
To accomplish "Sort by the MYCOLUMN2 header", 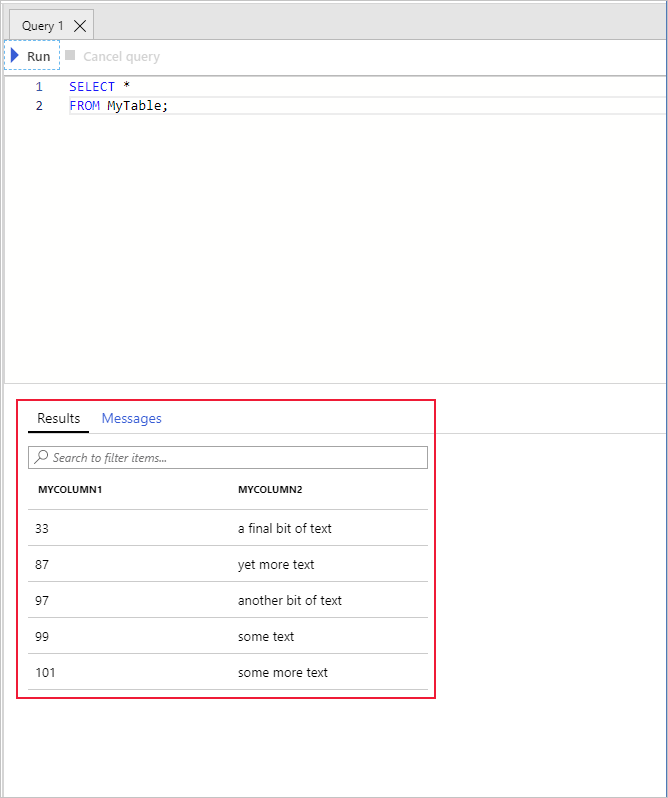I will (270, 490).
